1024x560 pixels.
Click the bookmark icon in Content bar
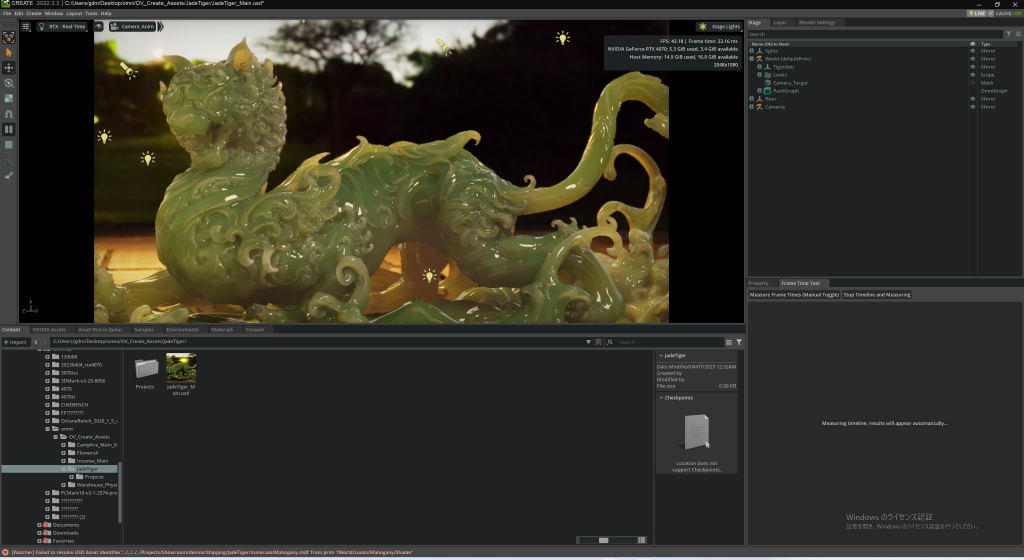pyautogui.click(x=598, y=342)
